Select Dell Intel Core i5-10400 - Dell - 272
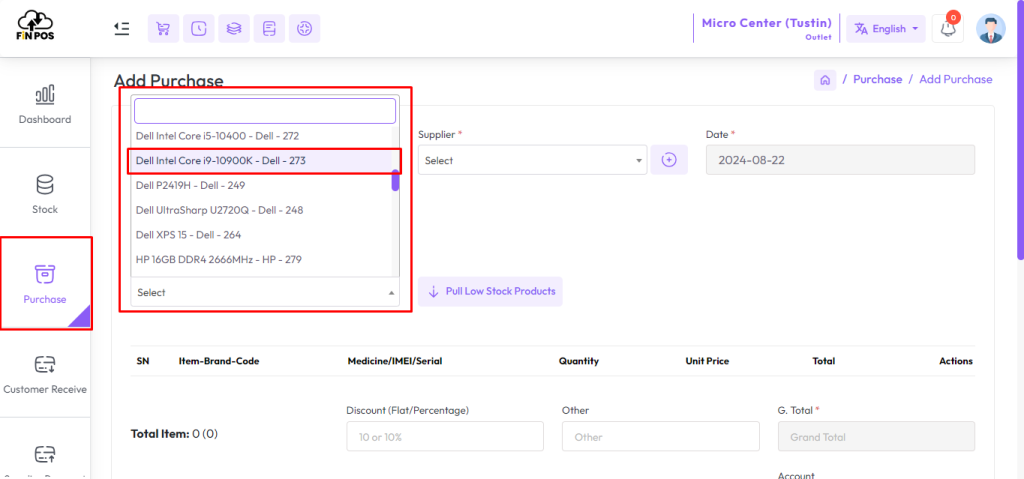 pyautogui.click(x=261, y=136)
